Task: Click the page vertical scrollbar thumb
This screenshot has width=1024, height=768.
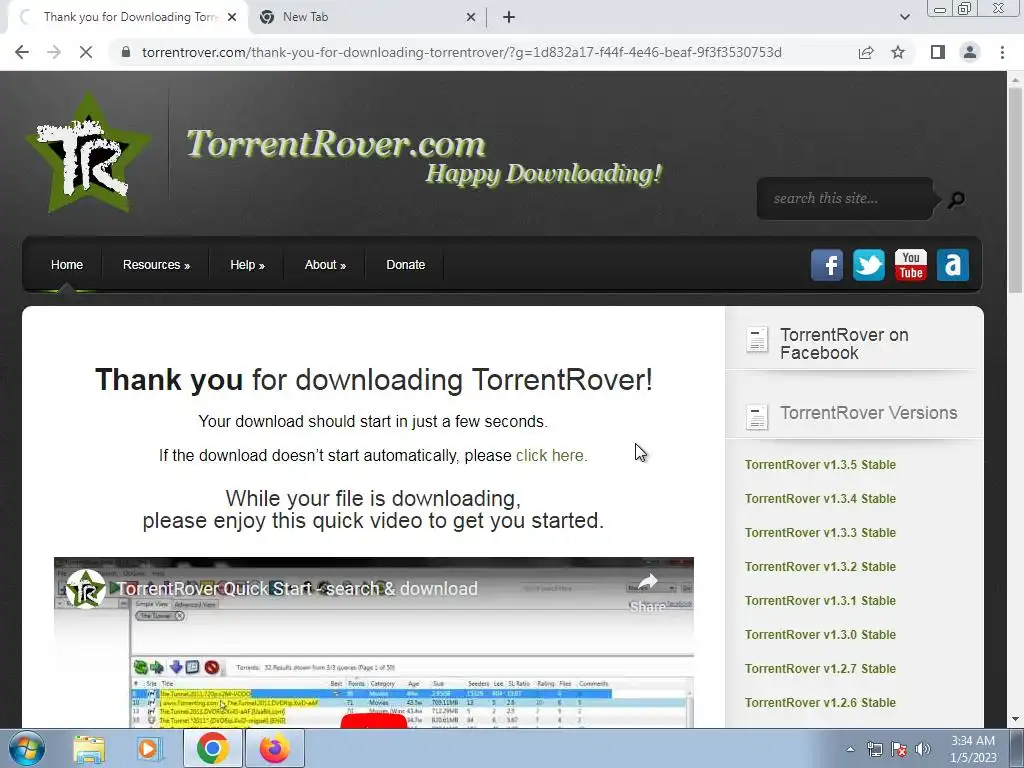Action: [1015, 189]
